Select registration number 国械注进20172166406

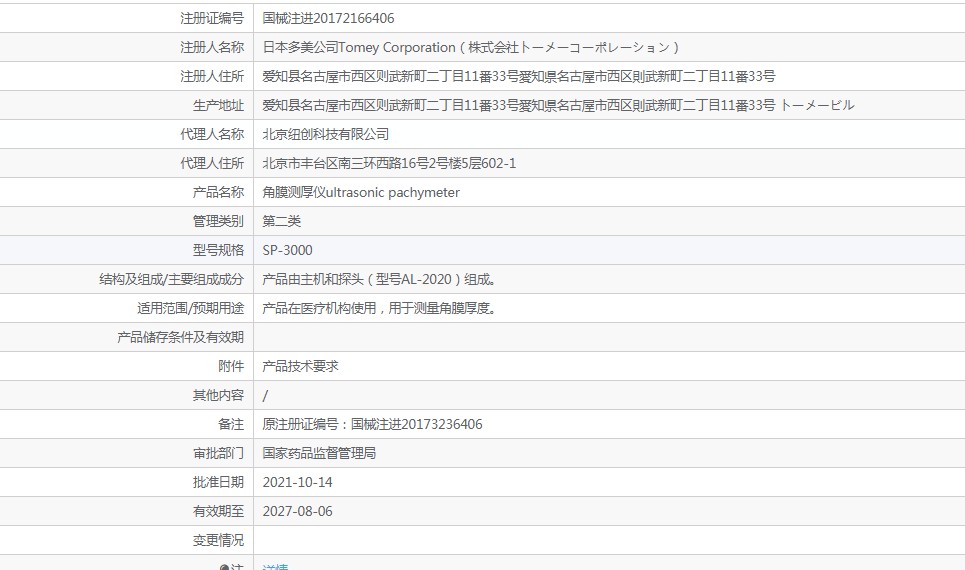(328, 18)
